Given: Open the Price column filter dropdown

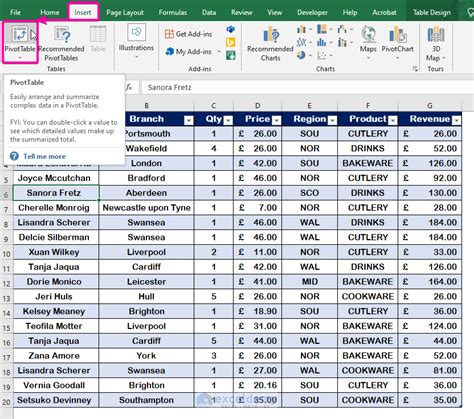Looking at the screenshot, I should coord(277,120).
